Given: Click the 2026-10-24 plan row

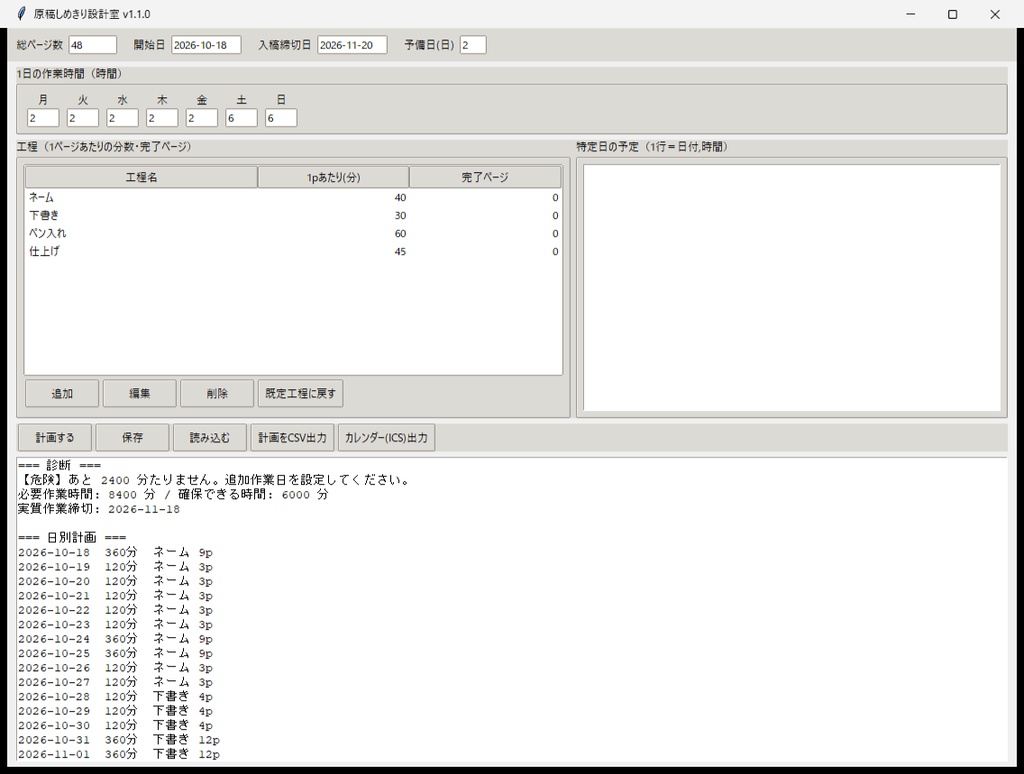Looking at the screenshot, I should [116, 639].
